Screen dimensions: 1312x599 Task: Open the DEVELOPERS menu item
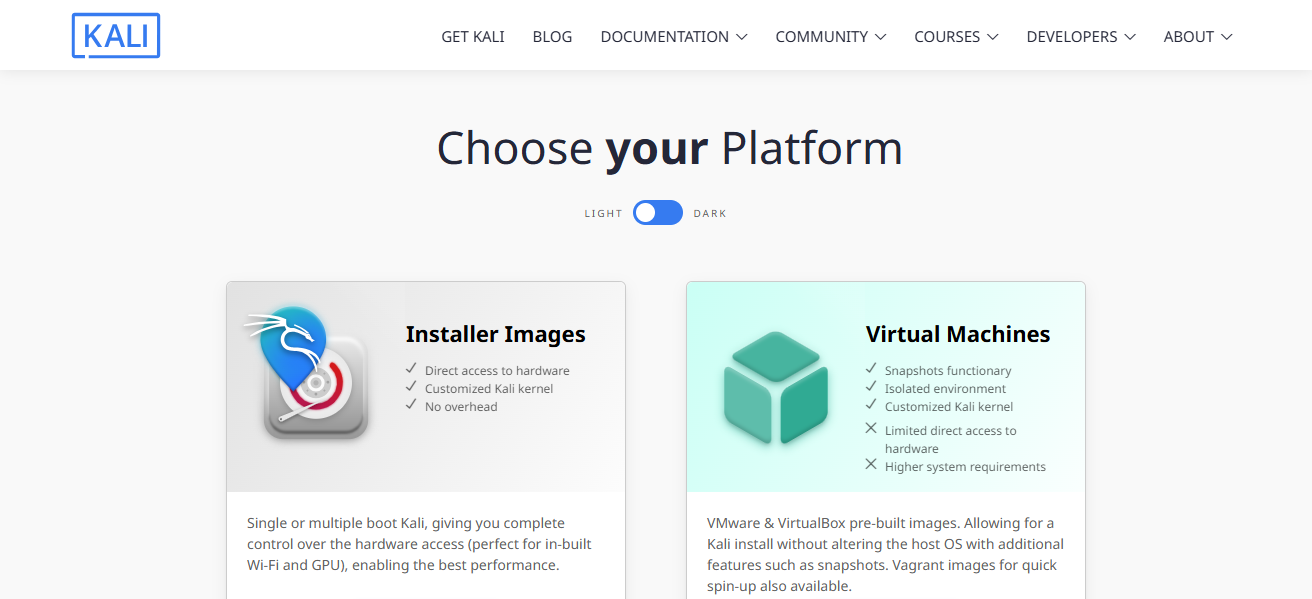coord(1072,37)
